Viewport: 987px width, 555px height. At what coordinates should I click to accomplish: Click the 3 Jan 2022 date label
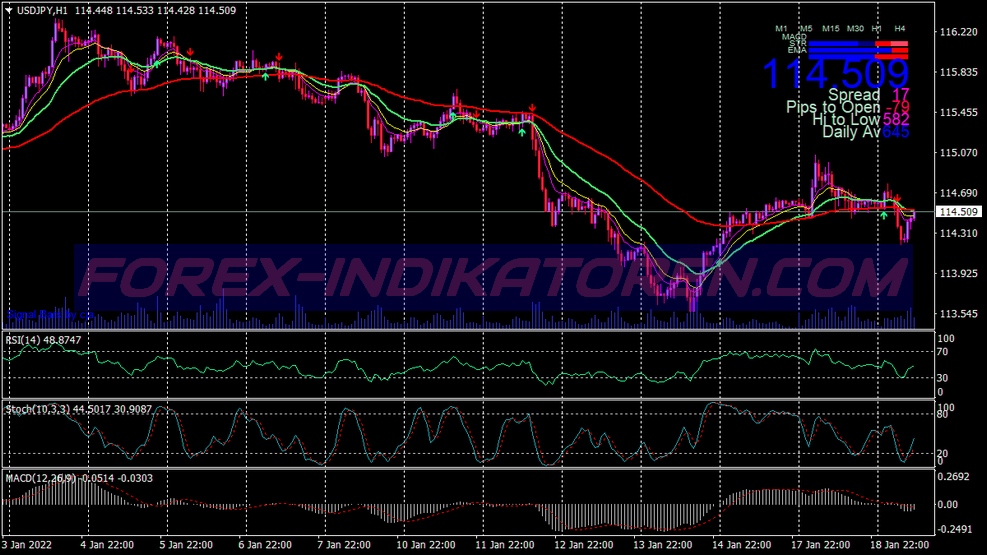26,545
